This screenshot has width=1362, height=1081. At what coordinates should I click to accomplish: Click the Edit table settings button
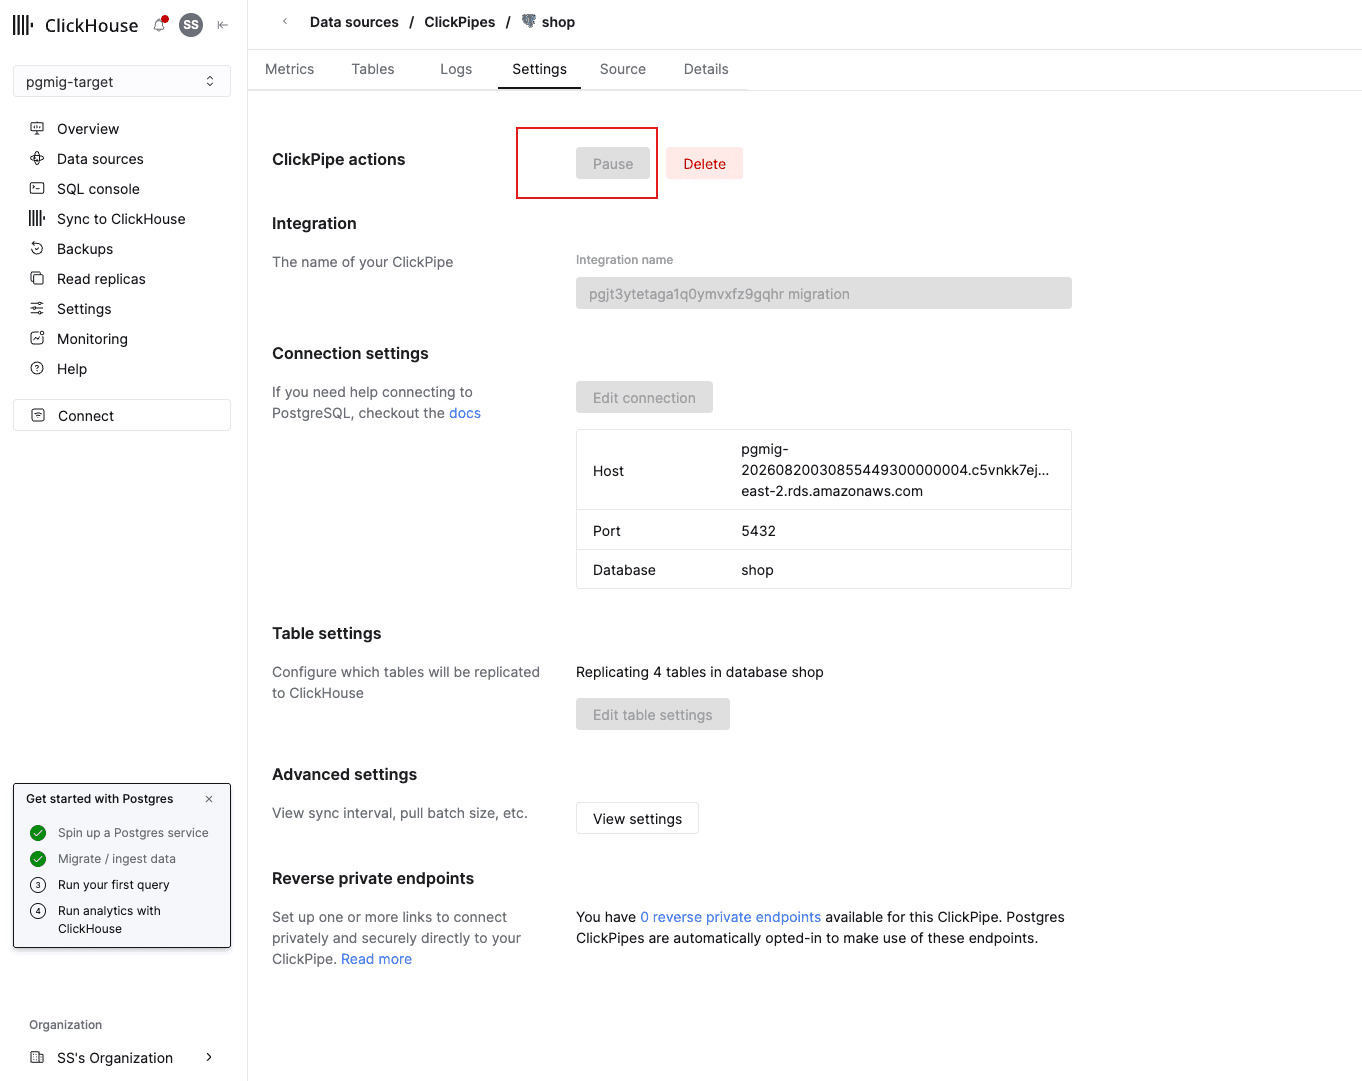[653, 714]
